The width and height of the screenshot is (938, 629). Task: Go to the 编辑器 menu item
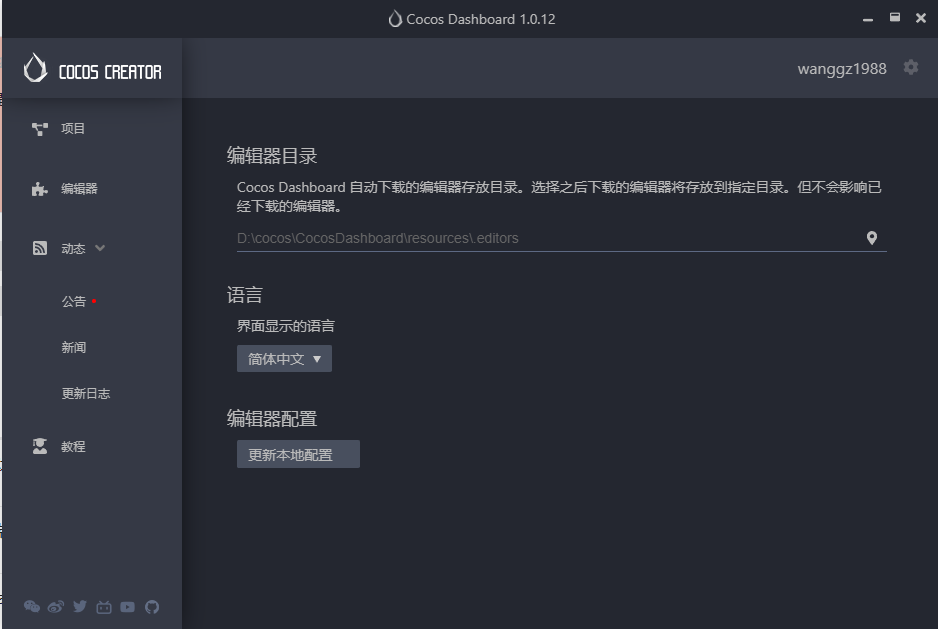[x=79, y=189]
